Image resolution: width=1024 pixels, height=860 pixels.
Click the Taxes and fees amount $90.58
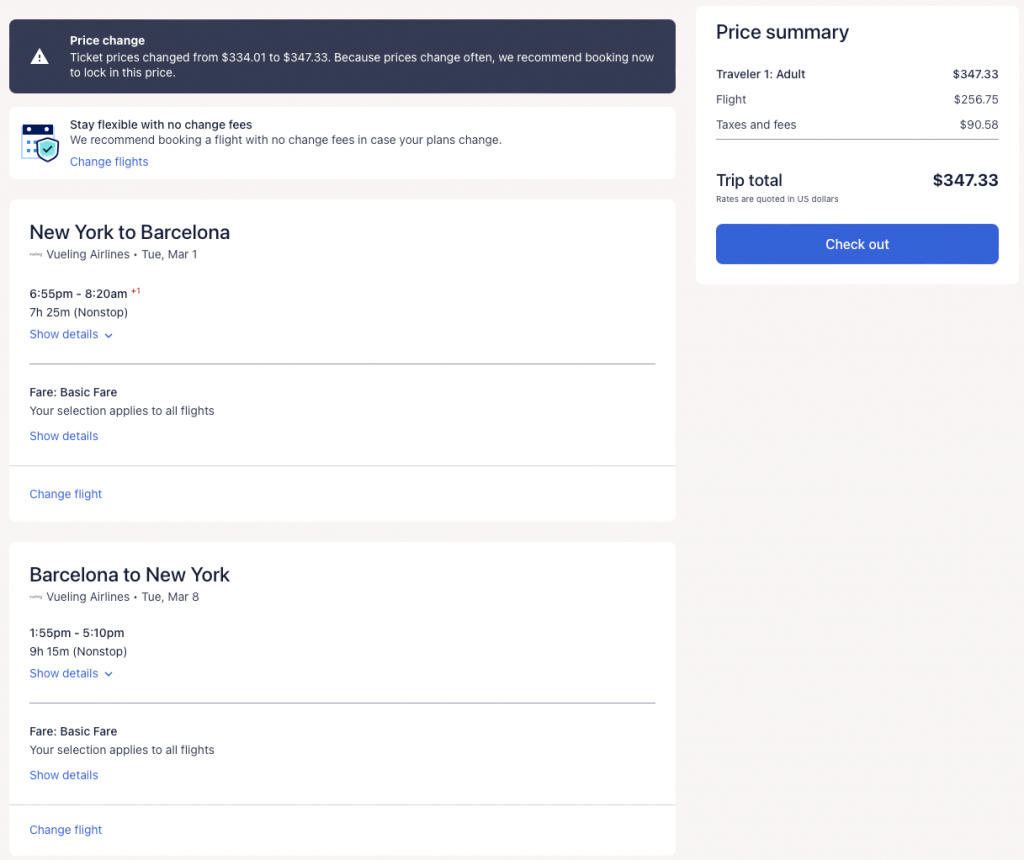click(978, 125)
